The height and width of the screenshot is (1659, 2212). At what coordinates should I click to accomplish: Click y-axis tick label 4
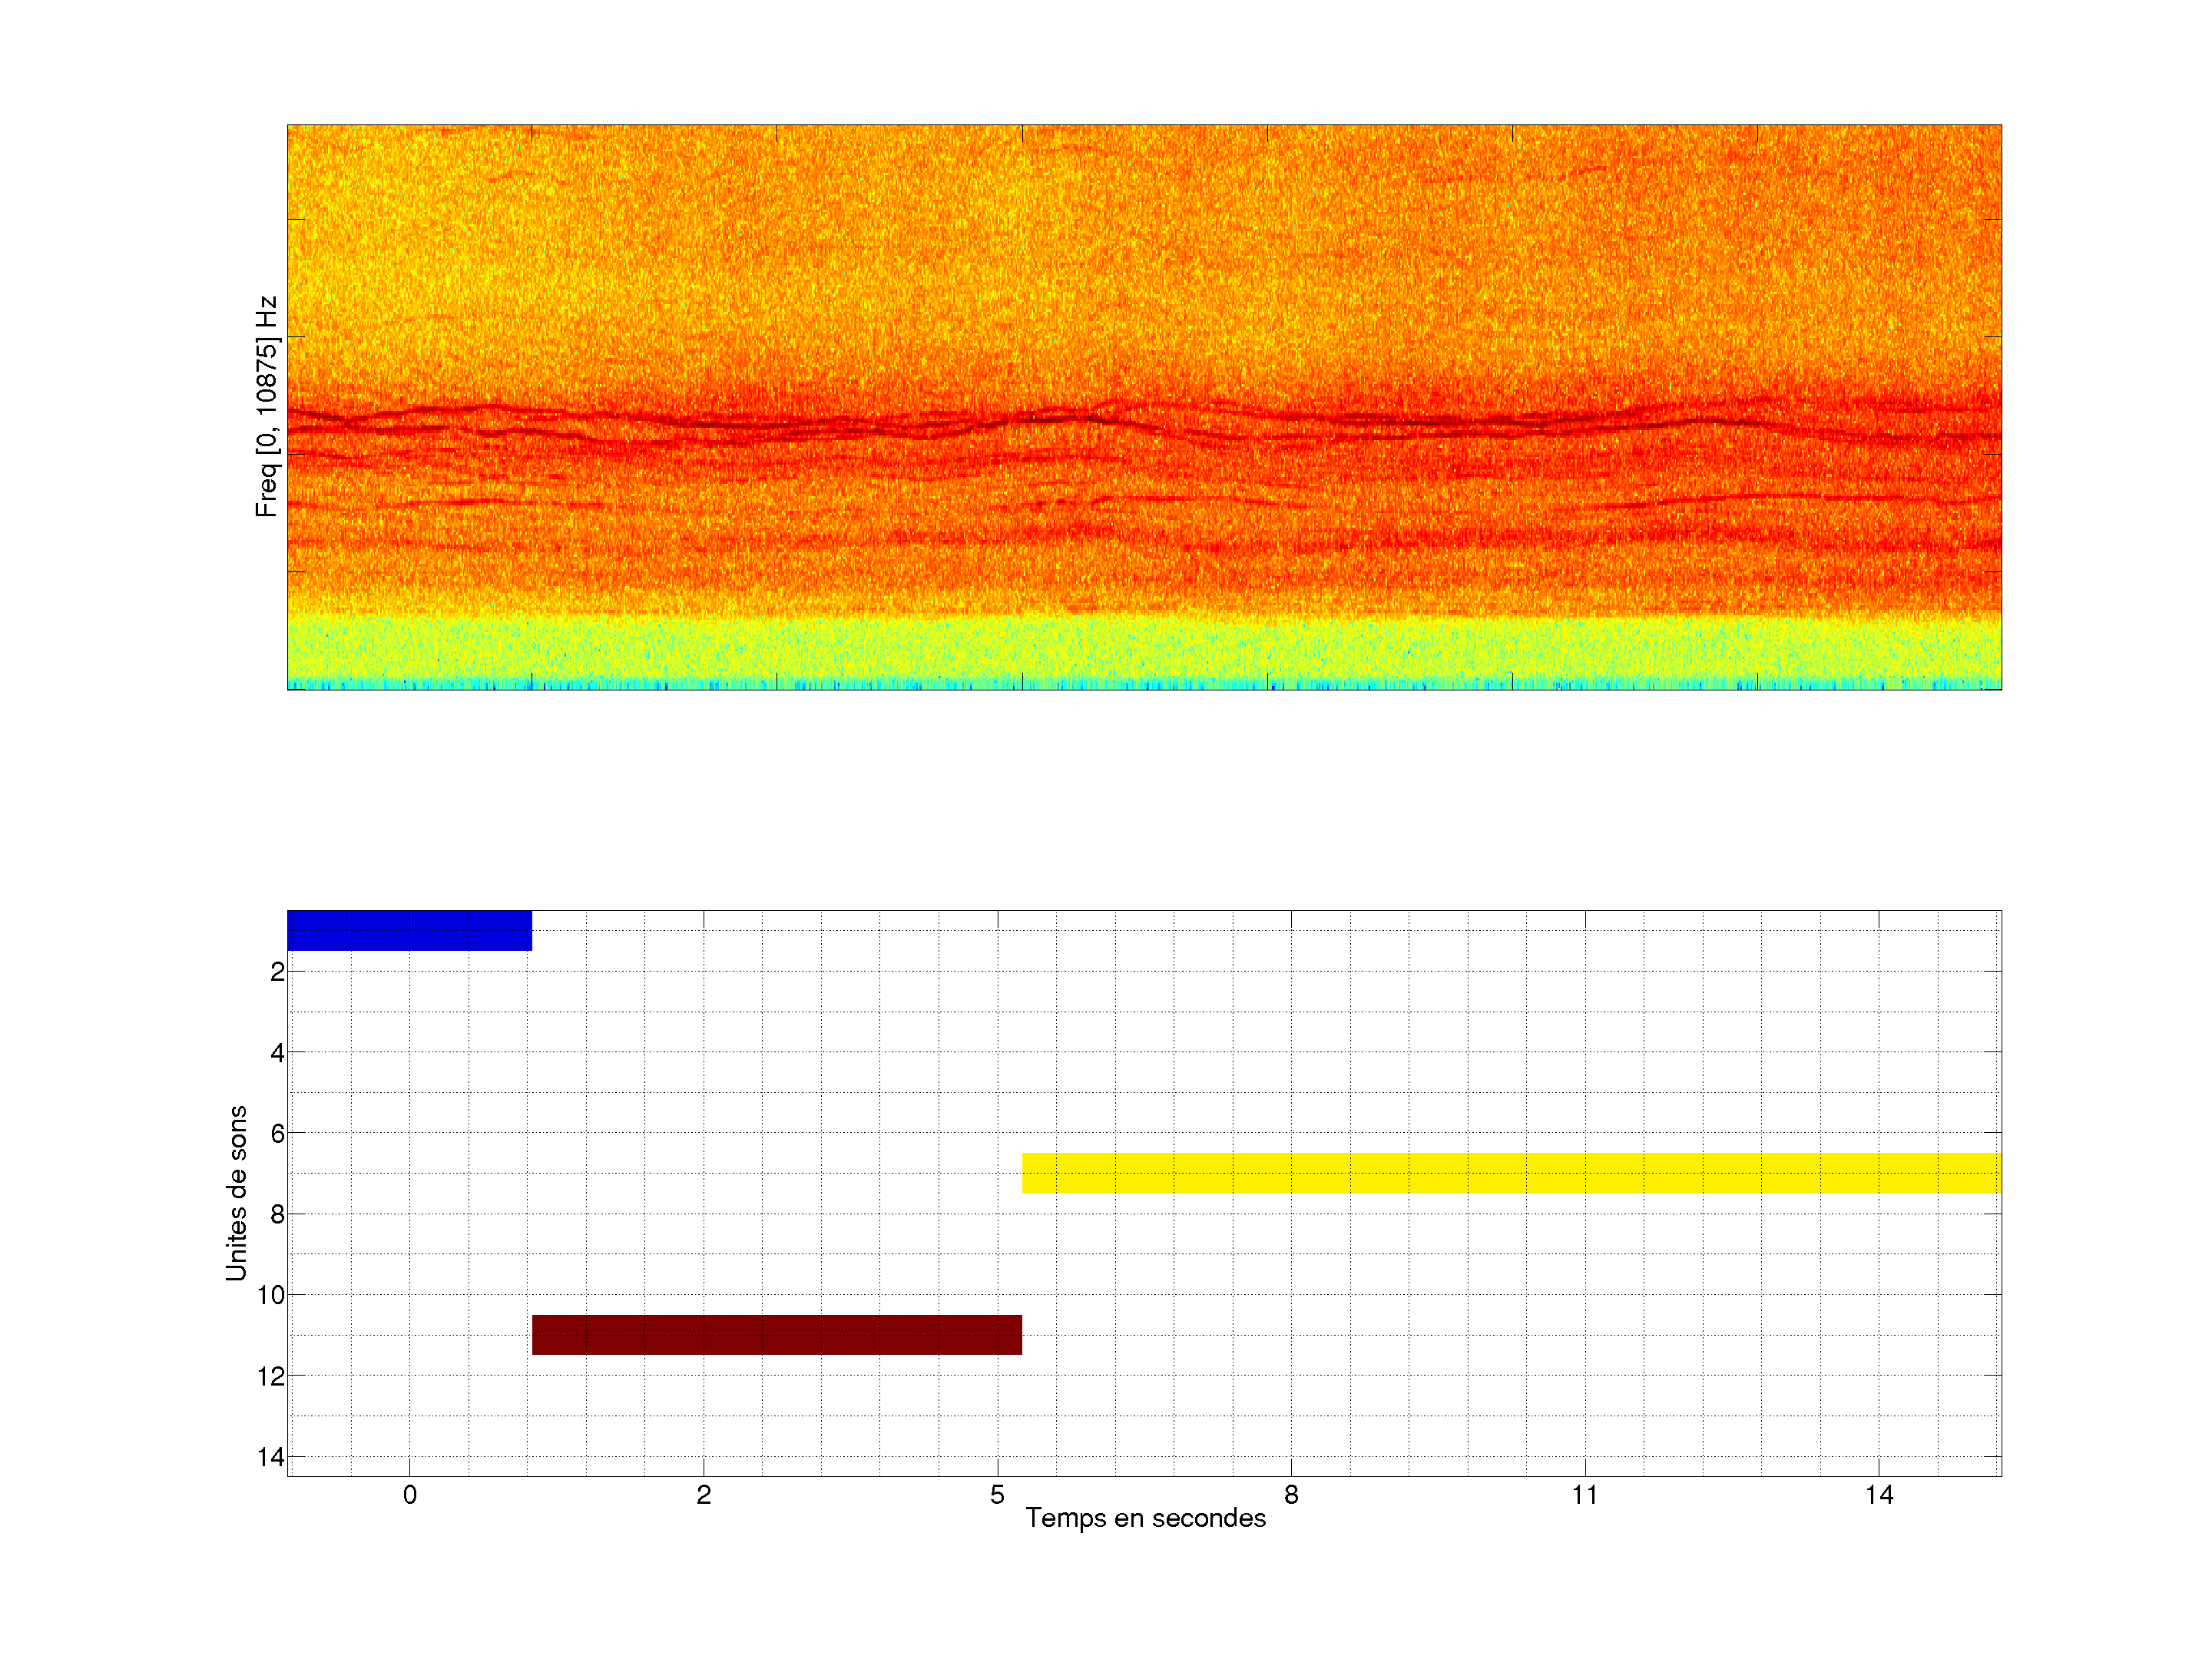click(x=277, y=1053)
